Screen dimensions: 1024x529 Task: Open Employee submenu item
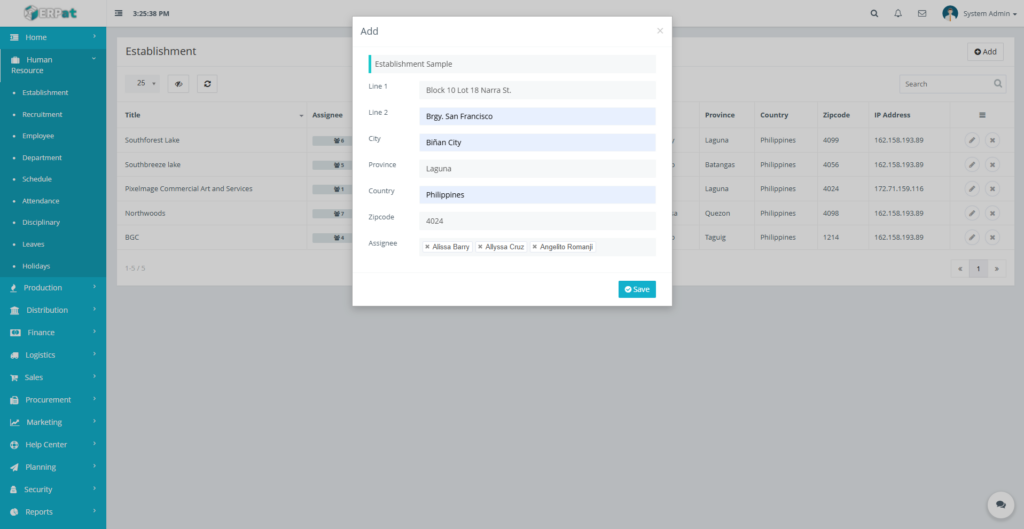click(38, 136)
